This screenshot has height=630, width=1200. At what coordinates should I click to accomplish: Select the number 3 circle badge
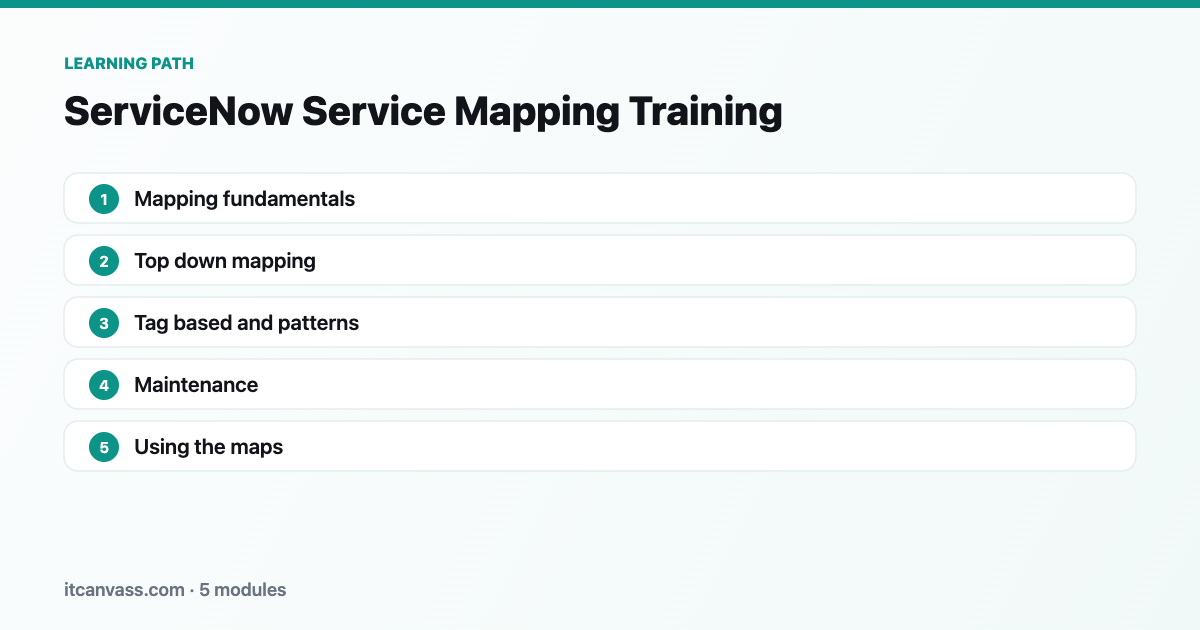pyautogui.click(x=104, y=323)
